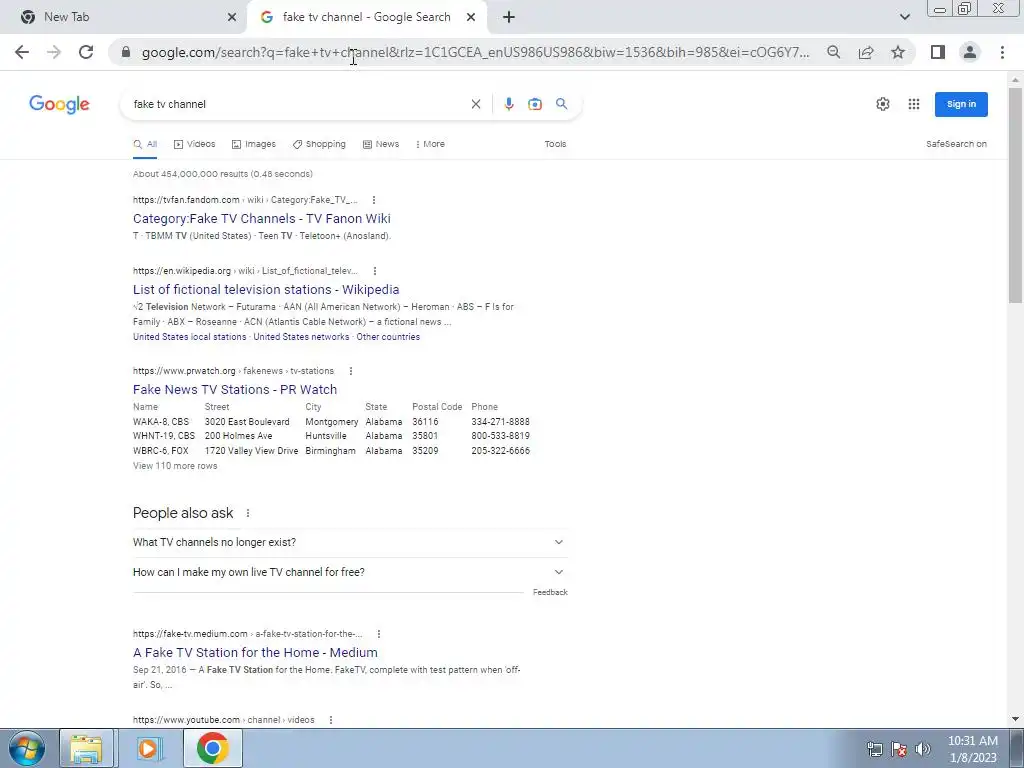This screenshot has width=1024, height=768.
Task: Click the Google logo
Action: tap(59, 104)
